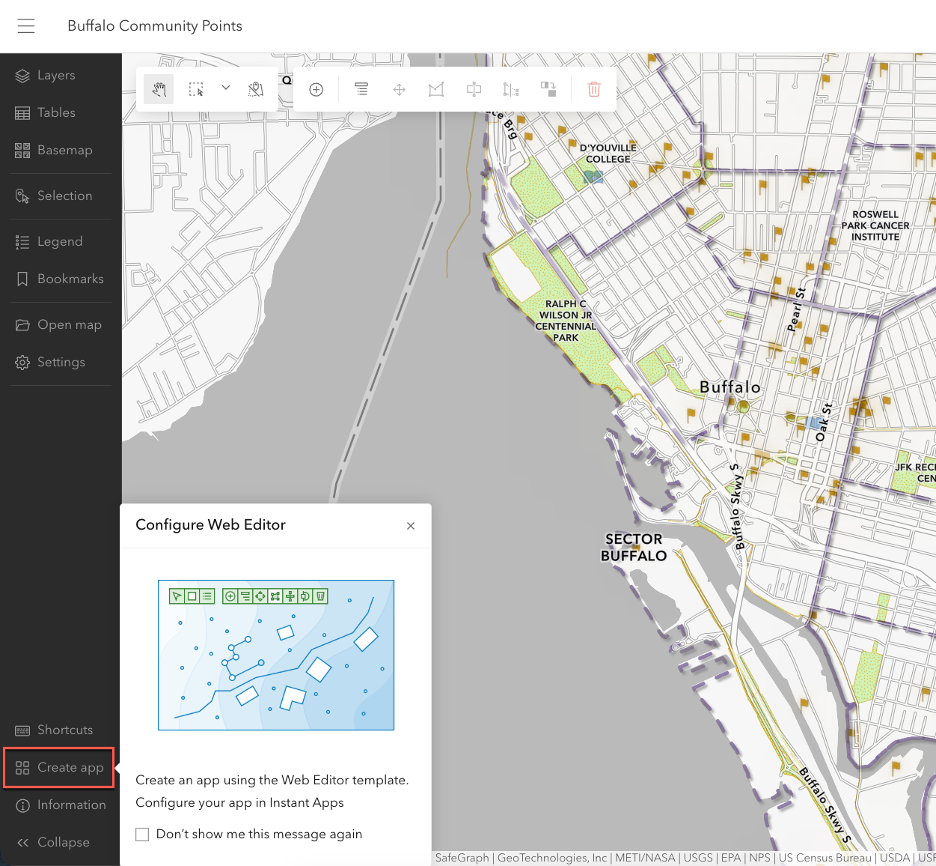Click the clear selection icon in the toolbar
Viewport: 936px width, 866px height.
coord(255,89)
